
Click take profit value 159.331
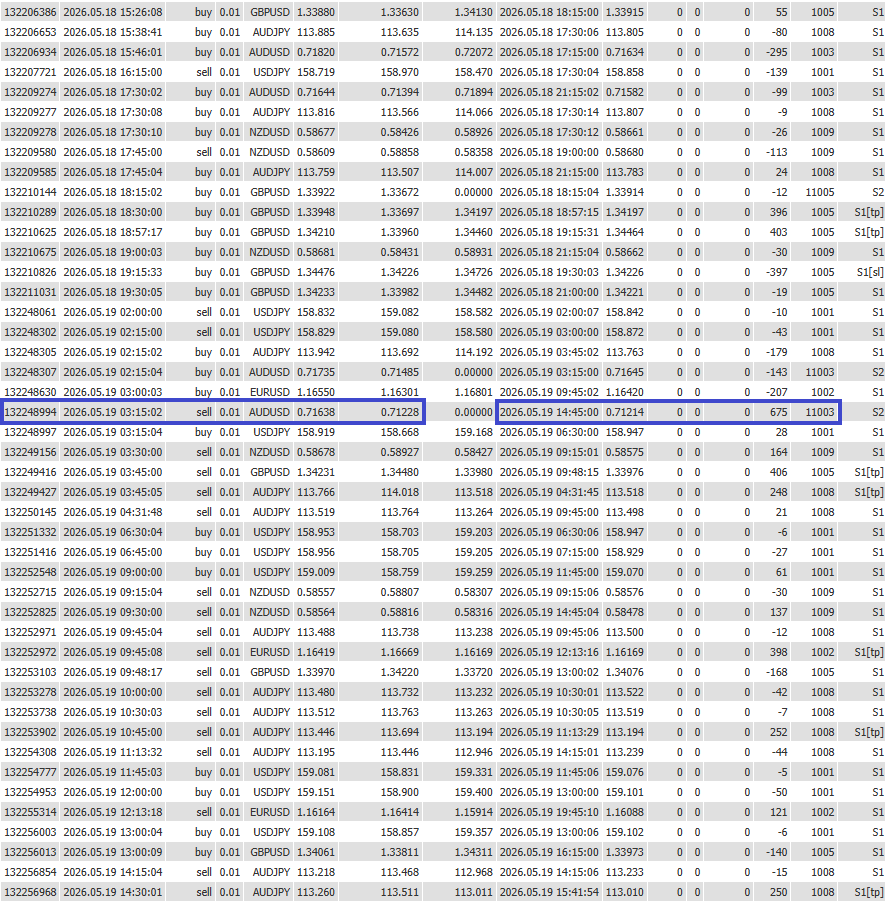tap(474, 772)
